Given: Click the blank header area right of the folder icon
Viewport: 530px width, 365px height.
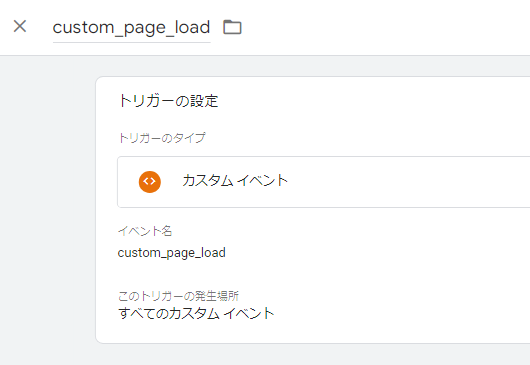Looking at the screenshot, I should point(385,27).
